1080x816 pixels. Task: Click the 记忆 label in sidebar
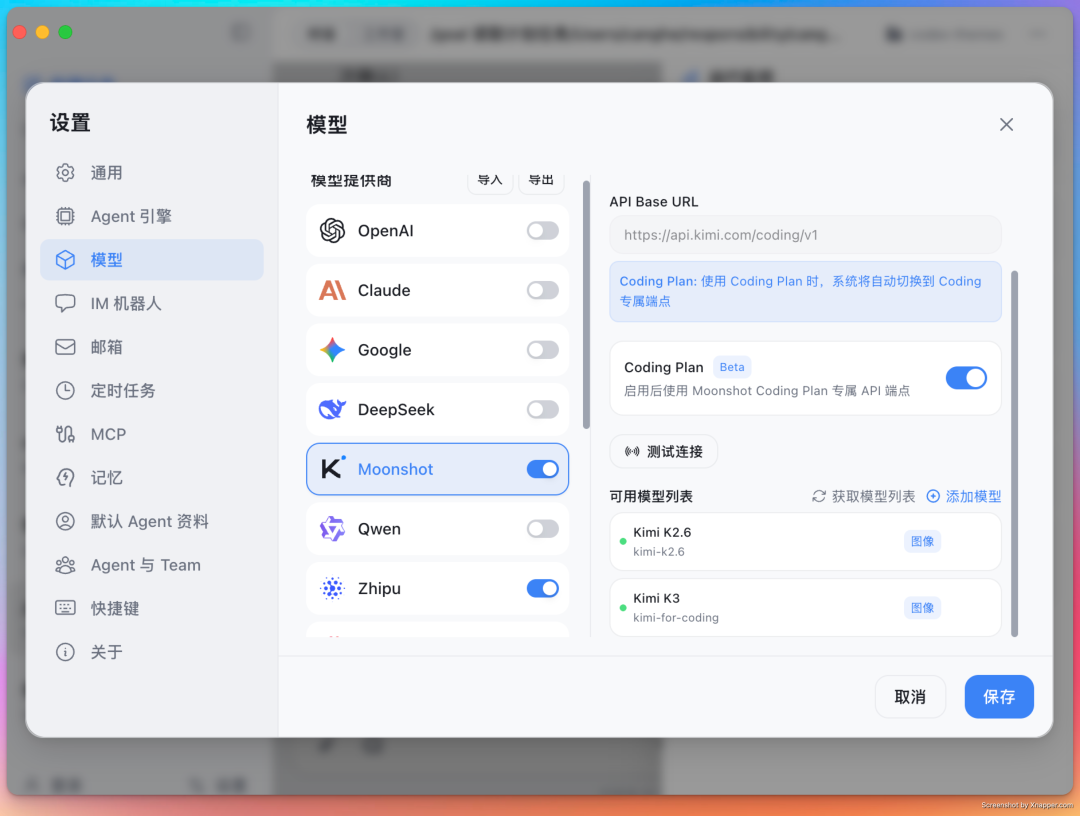[x=107, y=477]
